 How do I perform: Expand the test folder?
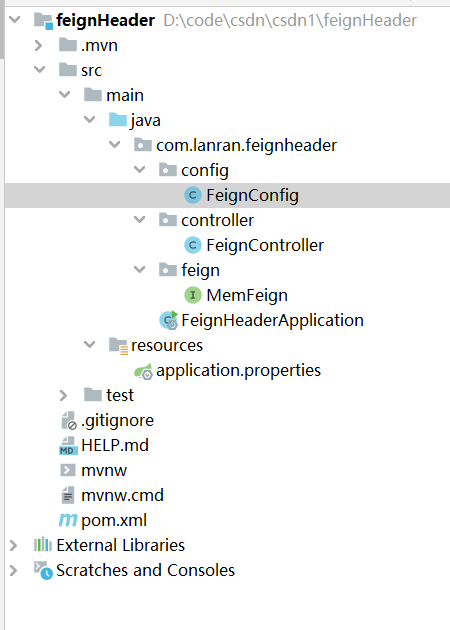[63, 395]
